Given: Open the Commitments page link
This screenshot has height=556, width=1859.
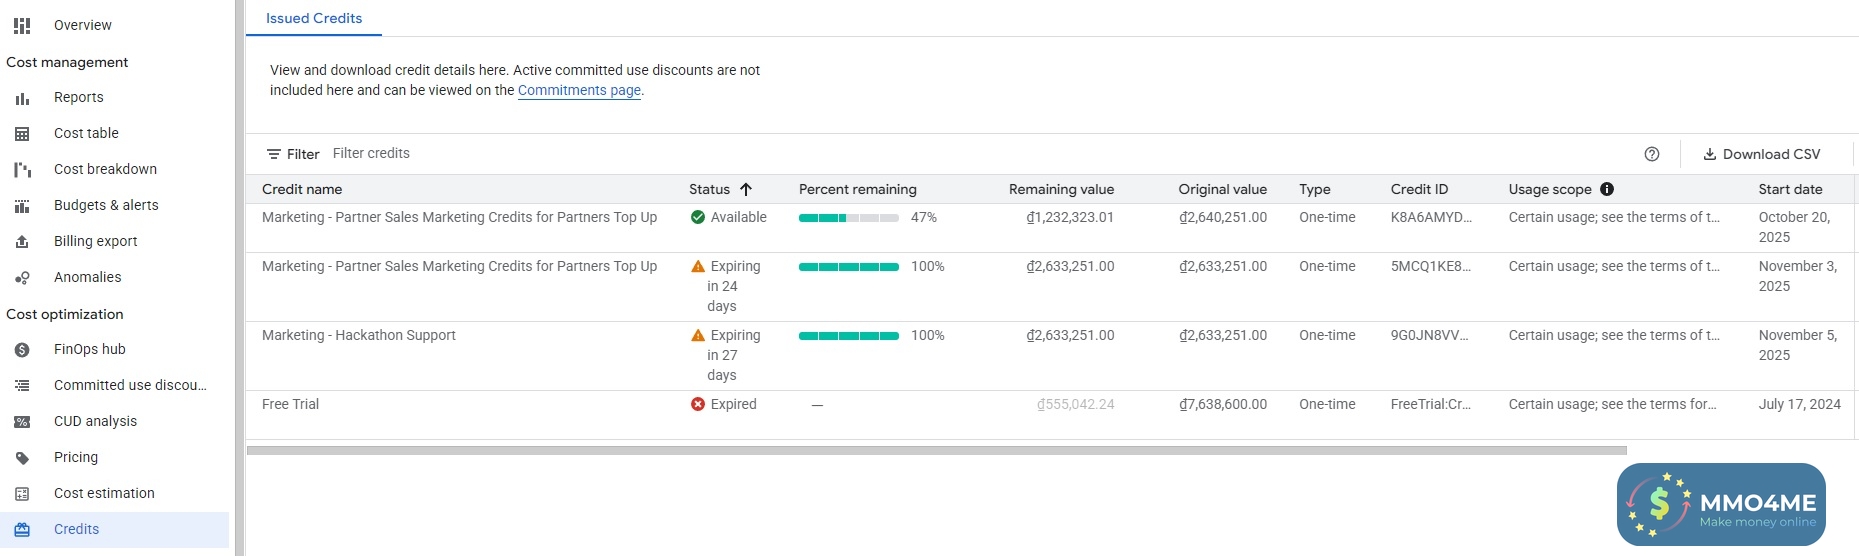Looking at the screenshot, I should point(579,90).
